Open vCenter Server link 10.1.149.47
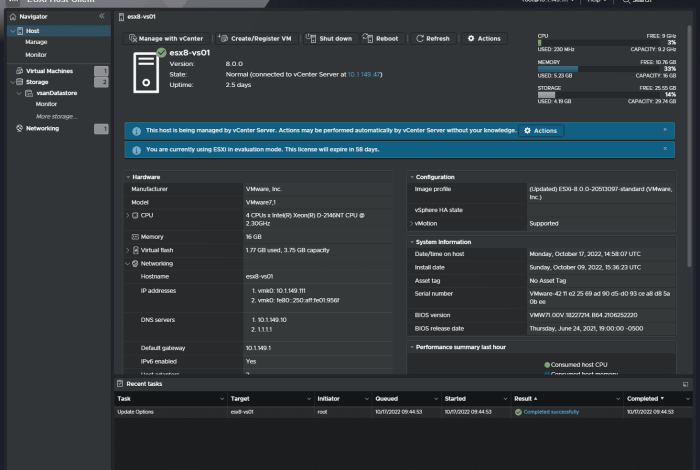 (364, 75)
